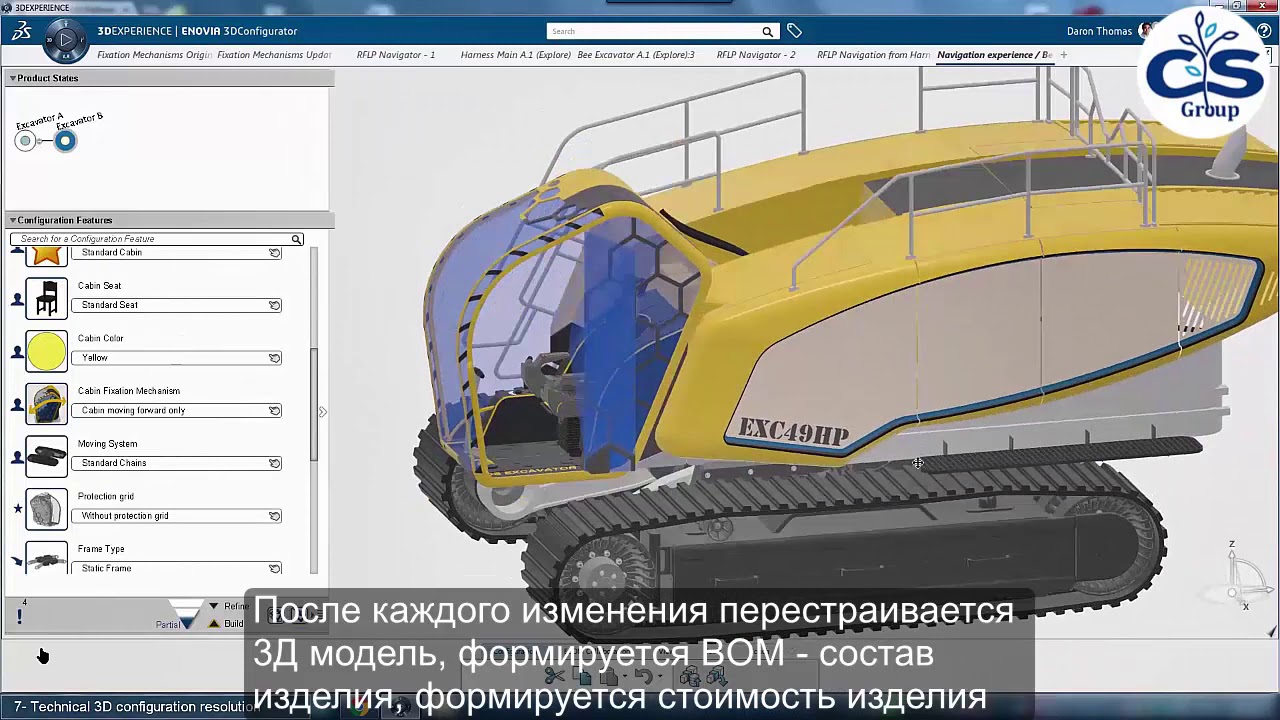Click the Build label

point(234,624)
